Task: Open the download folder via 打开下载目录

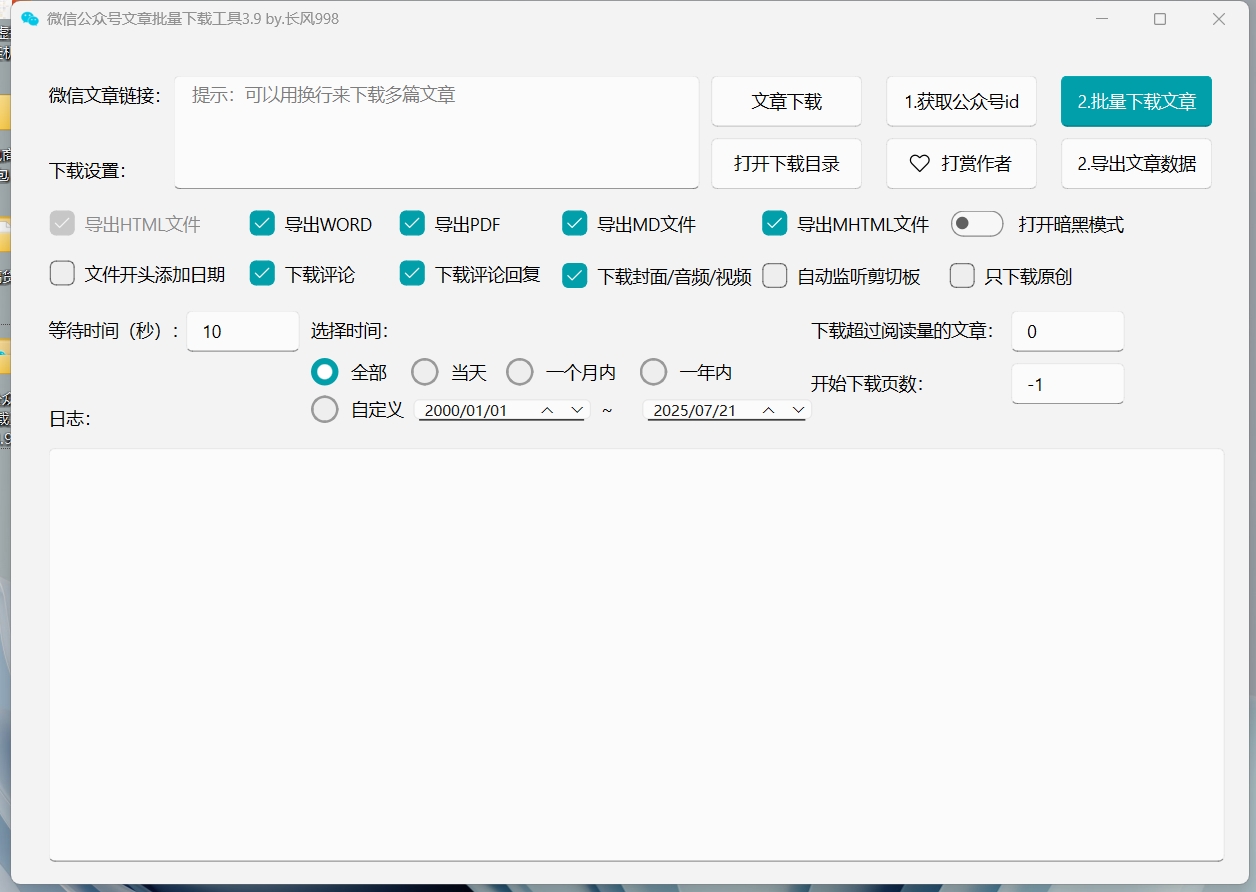Action: pyautogui.click(x=786, y=163)
